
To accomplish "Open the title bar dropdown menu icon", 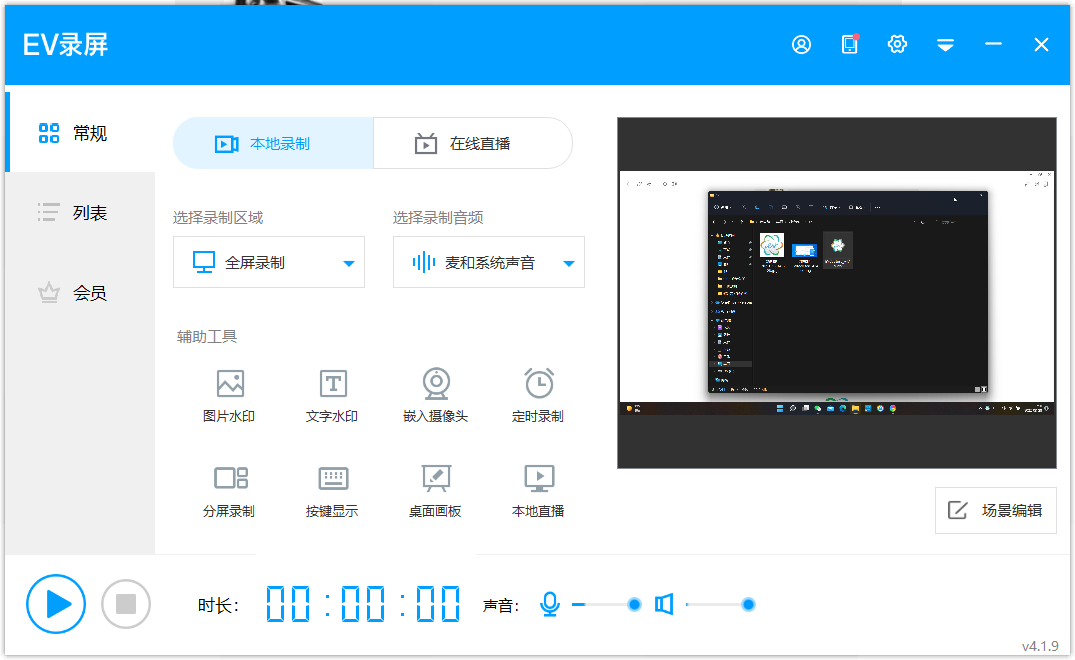I will 945,45.
